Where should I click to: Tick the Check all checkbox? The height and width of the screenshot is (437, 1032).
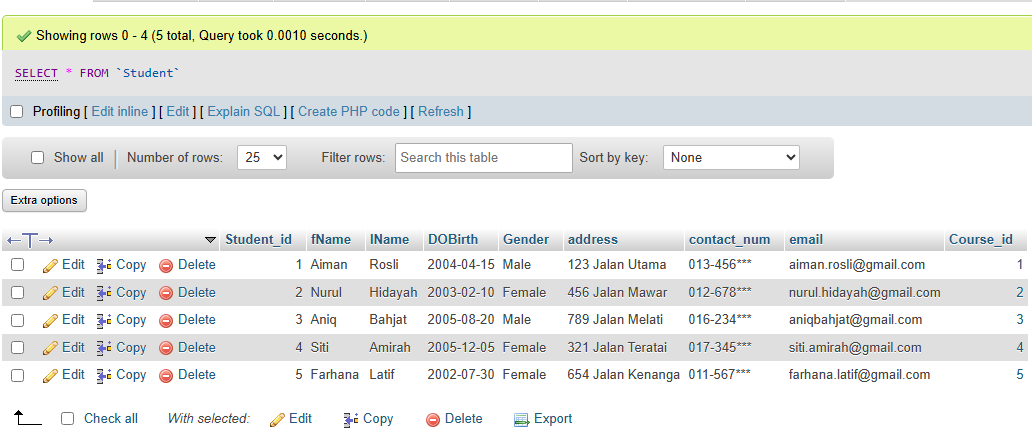67,419
